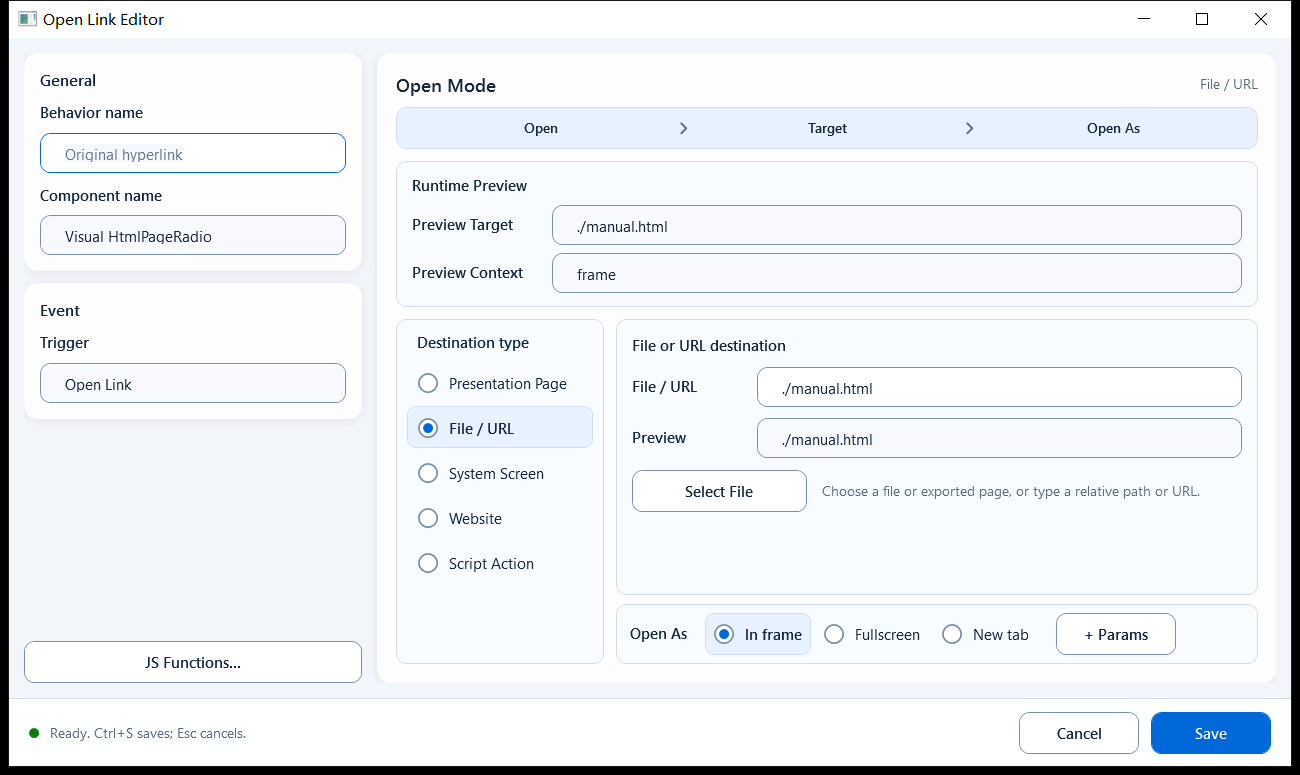Set Open As to In frame
Viewport: 1300px width, 775px height.
click(x=758, y=634)
